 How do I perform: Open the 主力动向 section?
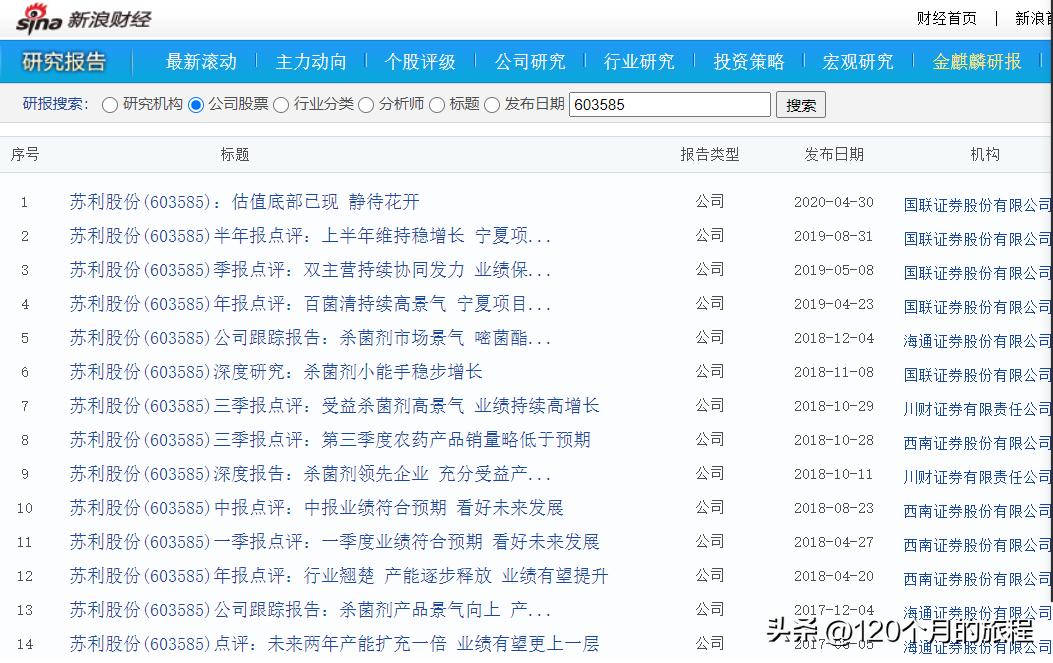311,61
